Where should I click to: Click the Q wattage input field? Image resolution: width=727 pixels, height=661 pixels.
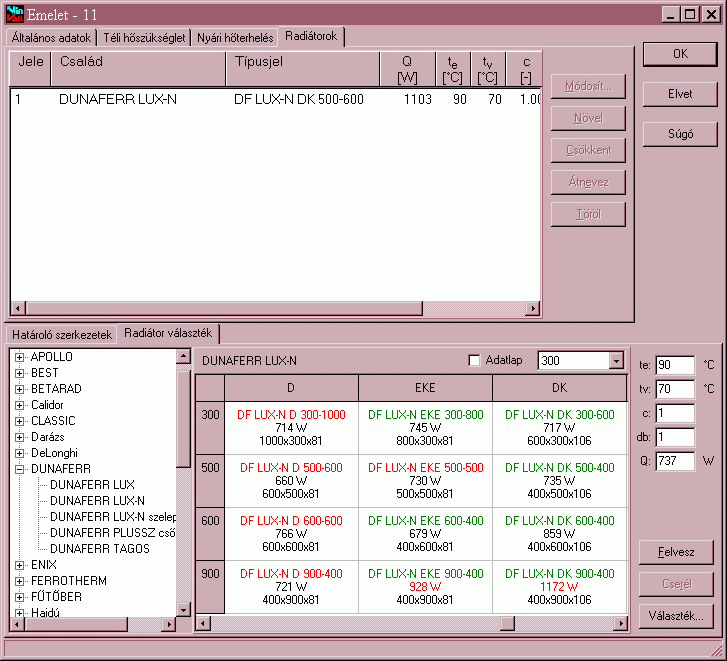click(x=675, y=461)
